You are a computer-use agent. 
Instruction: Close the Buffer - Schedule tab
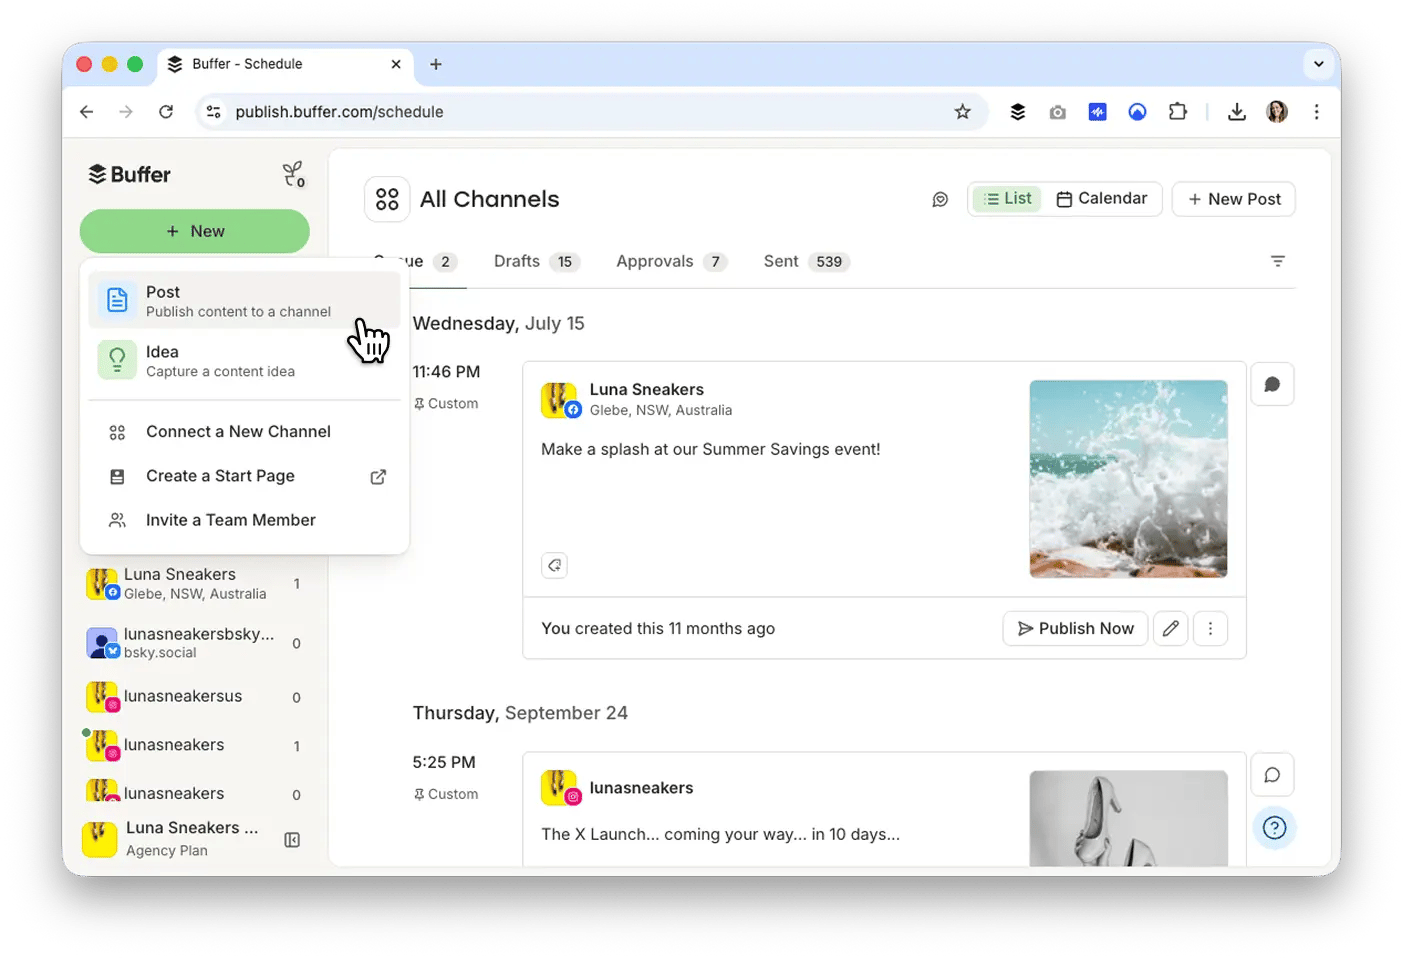point(396,64)
